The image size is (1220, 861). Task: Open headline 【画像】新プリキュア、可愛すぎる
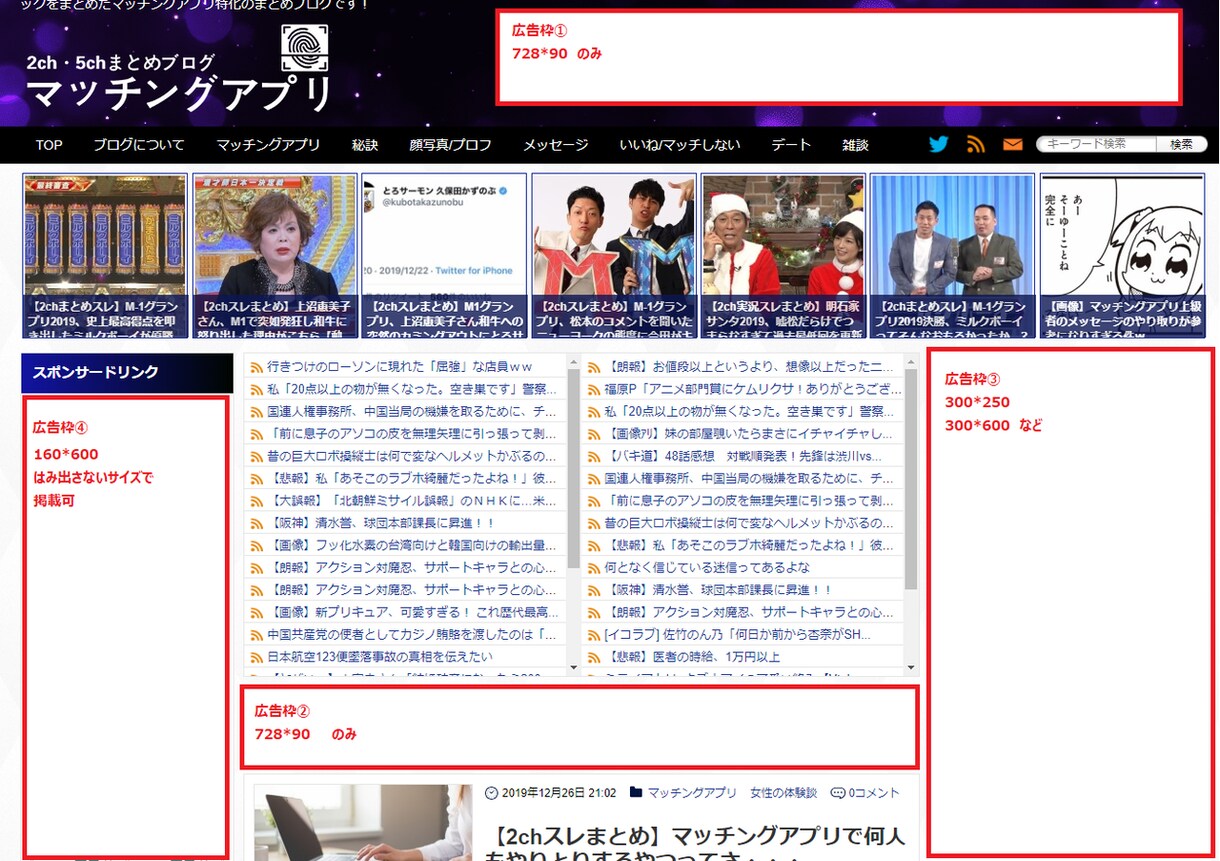[413, 612]
